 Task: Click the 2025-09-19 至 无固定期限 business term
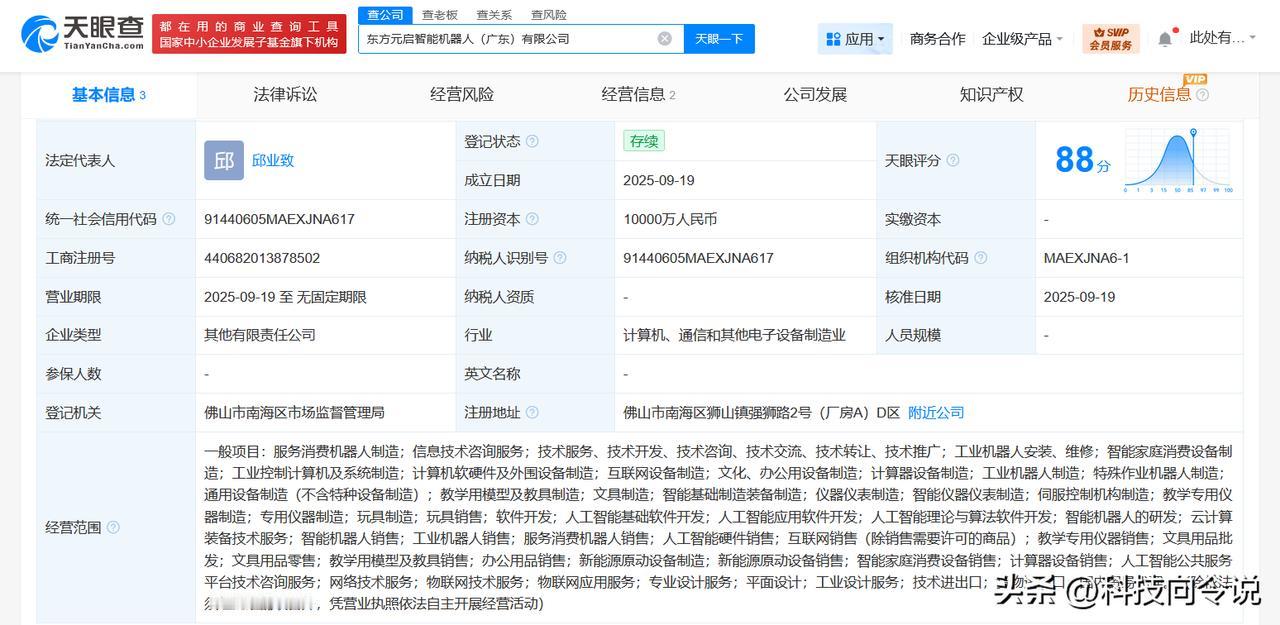285,297
